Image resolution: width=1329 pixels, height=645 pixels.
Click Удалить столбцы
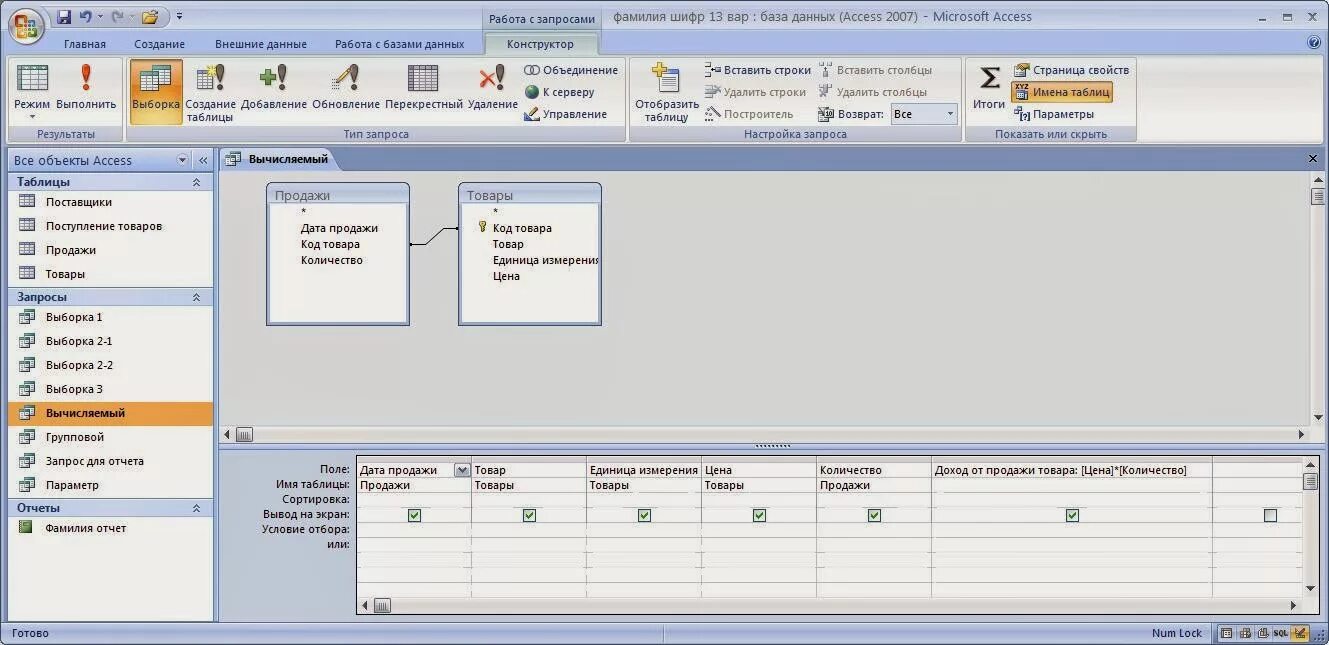point(872,92)
